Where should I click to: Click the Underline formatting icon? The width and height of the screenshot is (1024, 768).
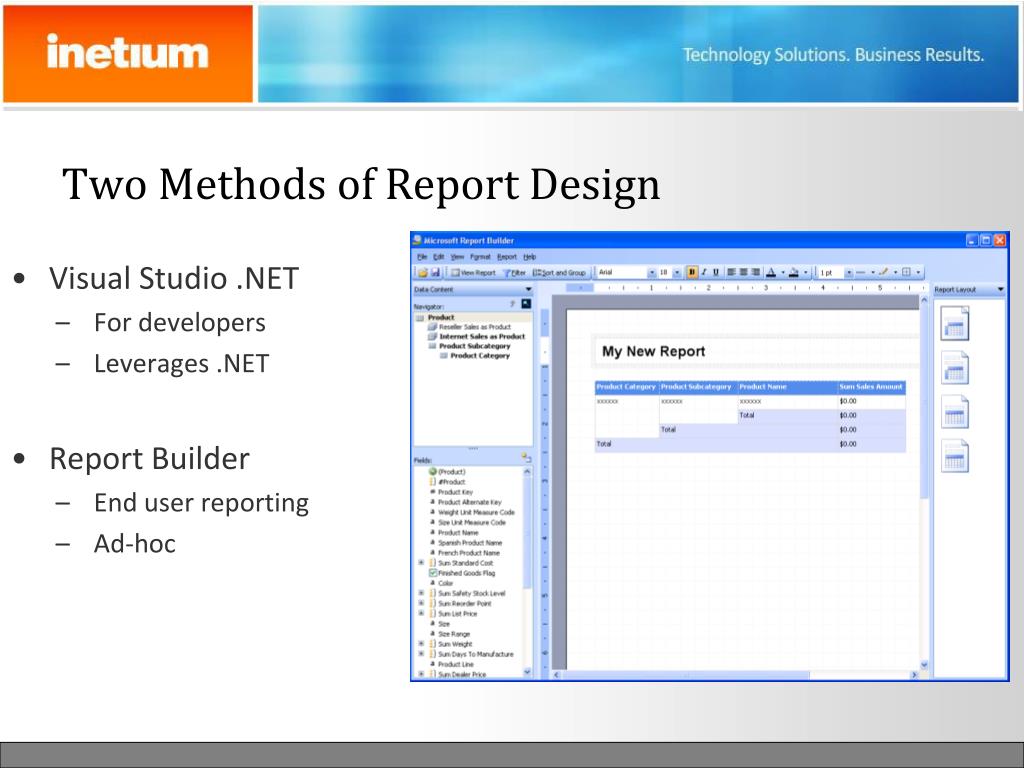716,272
